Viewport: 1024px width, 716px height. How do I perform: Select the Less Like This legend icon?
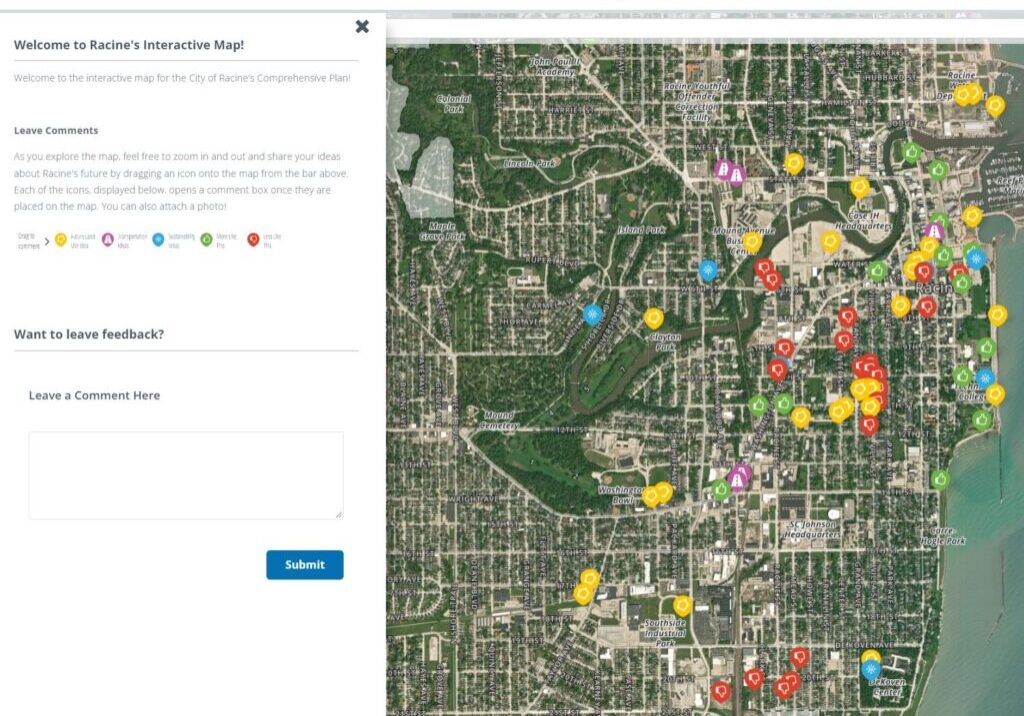(x=254, y=239)
